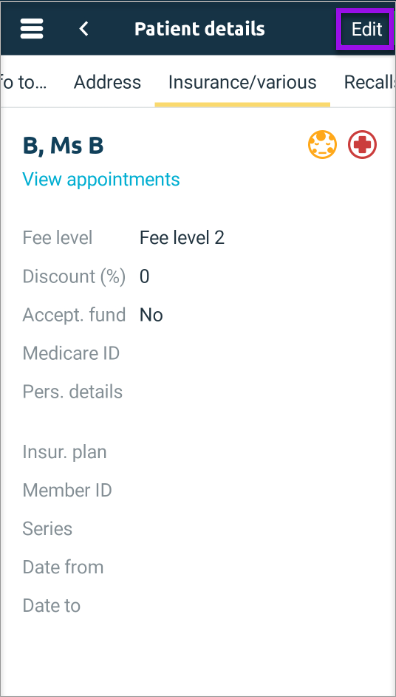
Task: Click the Accept. fund No value
Action: [151, 315]
